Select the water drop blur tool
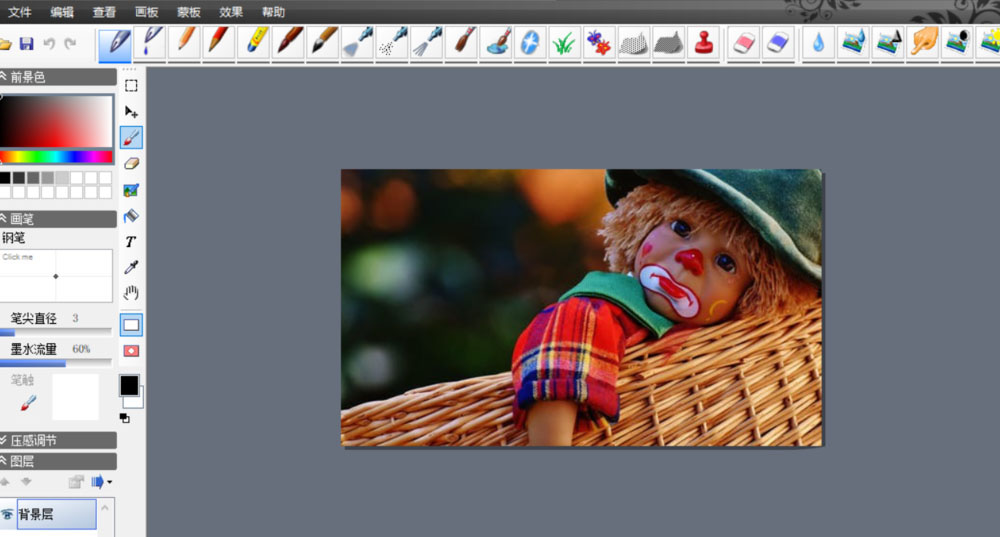 coord(819,43)
